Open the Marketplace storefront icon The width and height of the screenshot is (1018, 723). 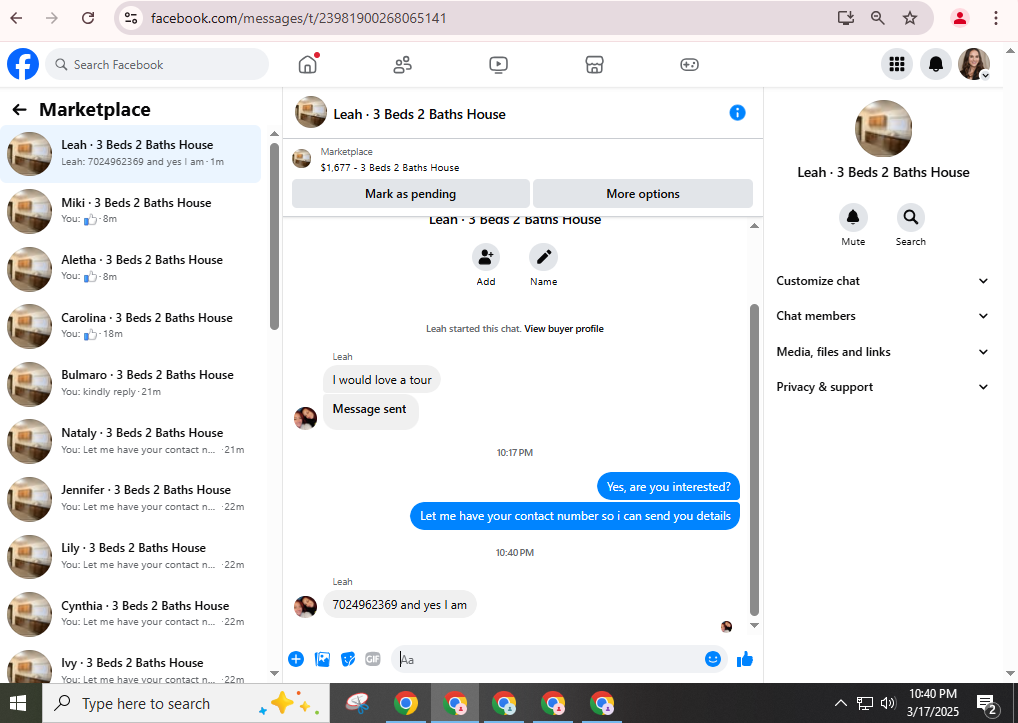click(594, 64)
